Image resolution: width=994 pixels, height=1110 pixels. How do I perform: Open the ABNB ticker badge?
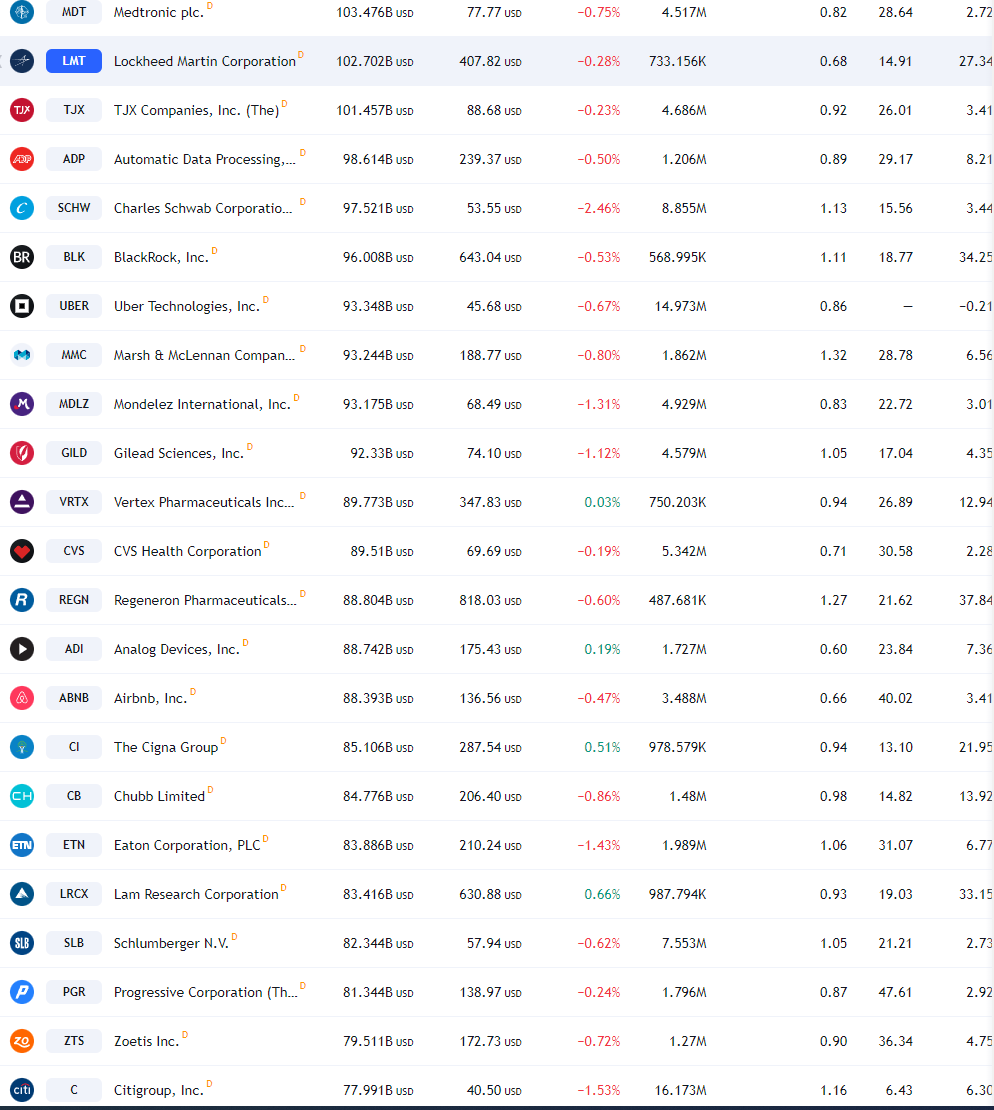74,698
